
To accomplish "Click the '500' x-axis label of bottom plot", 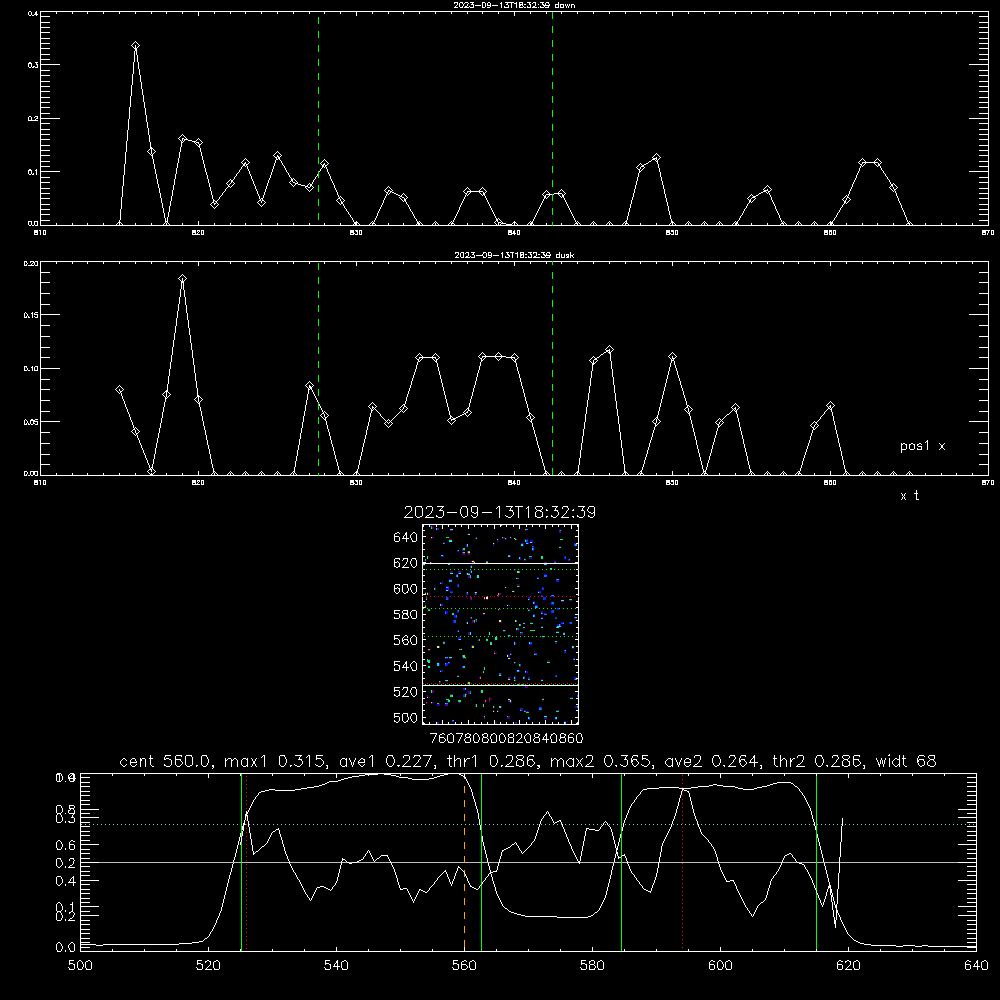I will pyautogui.click(x=80, y=966).
